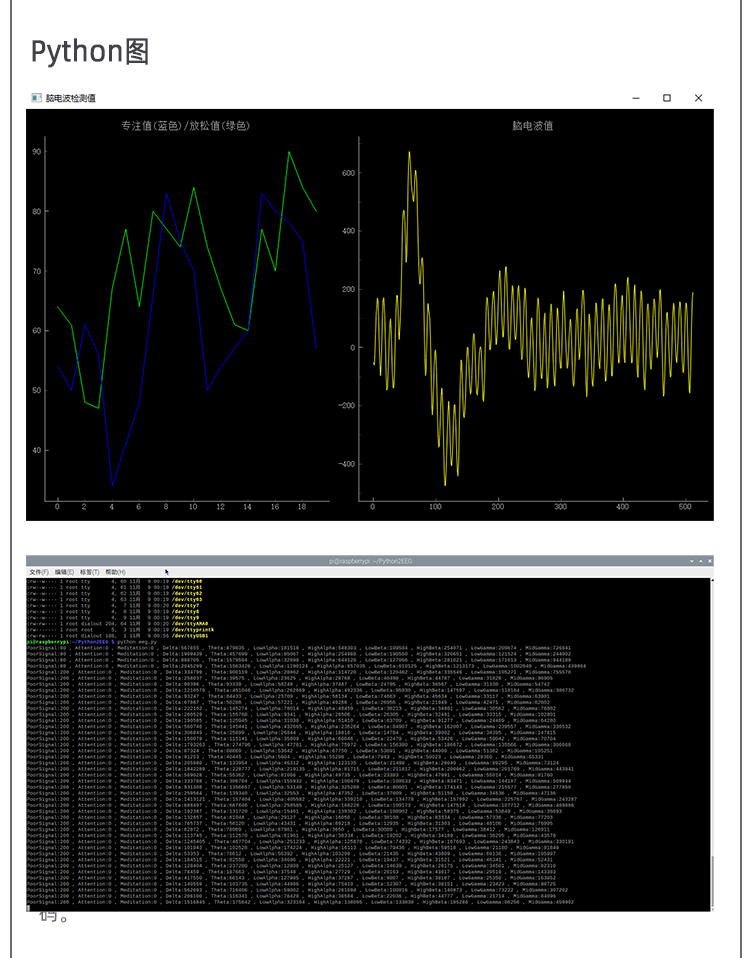Image resolution: width=750 pixels, height=958 pixels.
Task: Click the yellow brainwave trough near -400
Action: point(445,484)
